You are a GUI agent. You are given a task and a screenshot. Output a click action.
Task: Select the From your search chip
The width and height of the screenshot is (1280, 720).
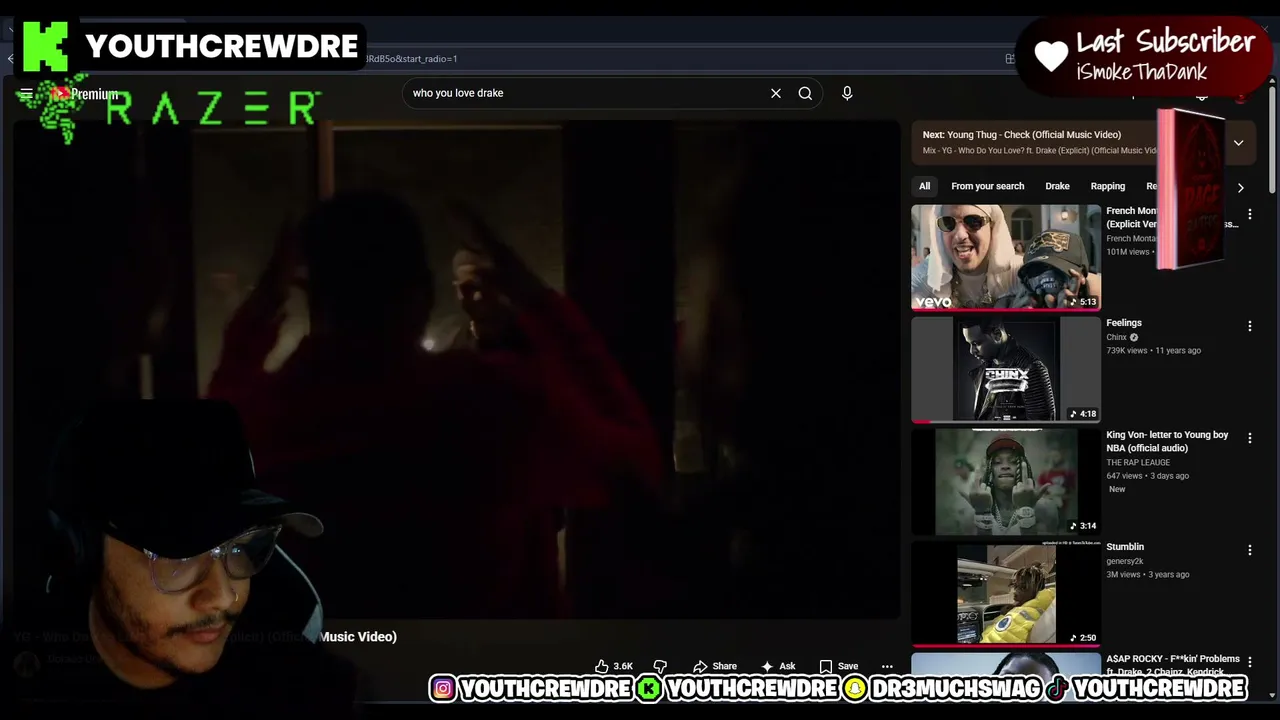[988, 186]
